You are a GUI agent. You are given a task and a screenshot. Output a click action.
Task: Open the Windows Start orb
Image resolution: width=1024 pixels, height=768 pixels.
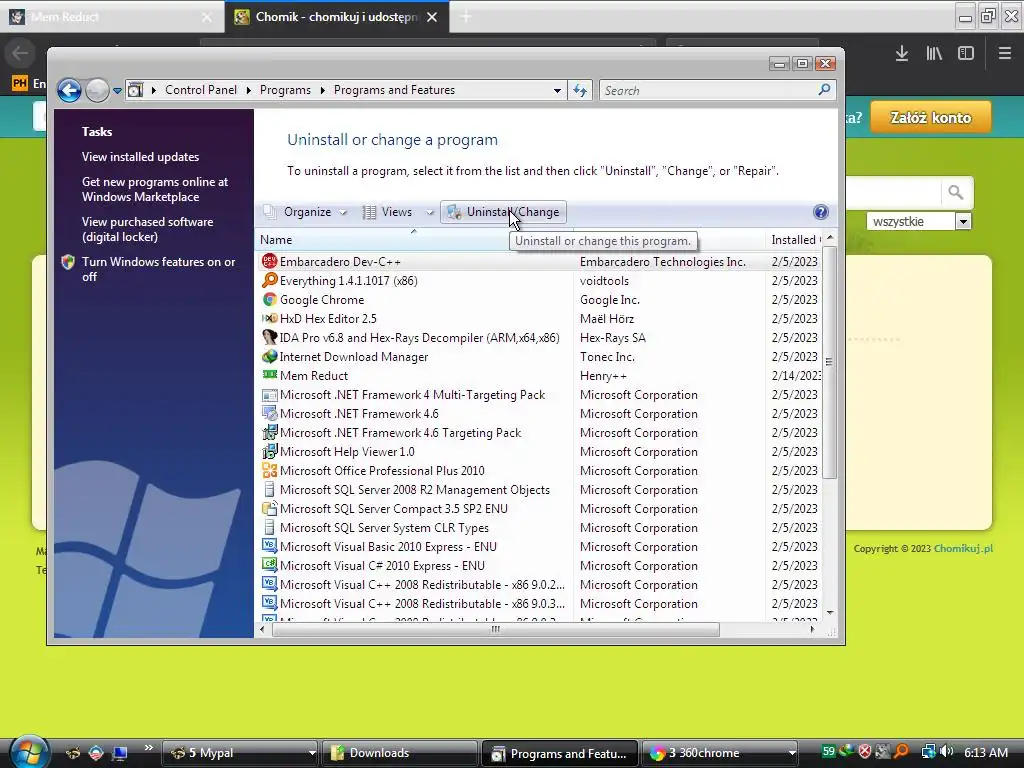coord(29,752)
